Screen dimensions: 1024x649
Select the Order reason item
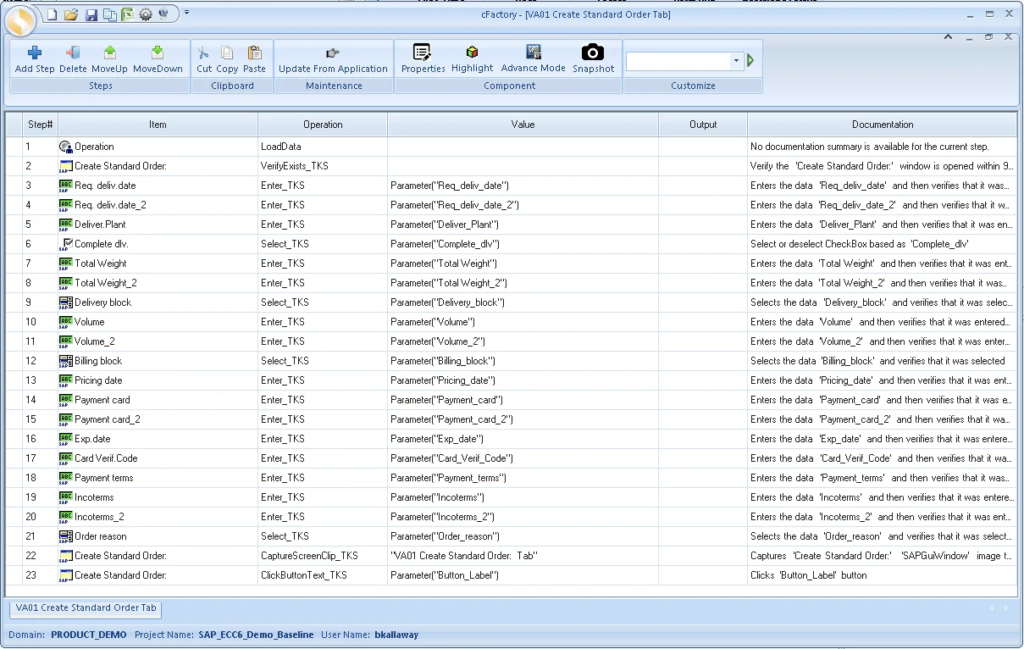[100, 536]
